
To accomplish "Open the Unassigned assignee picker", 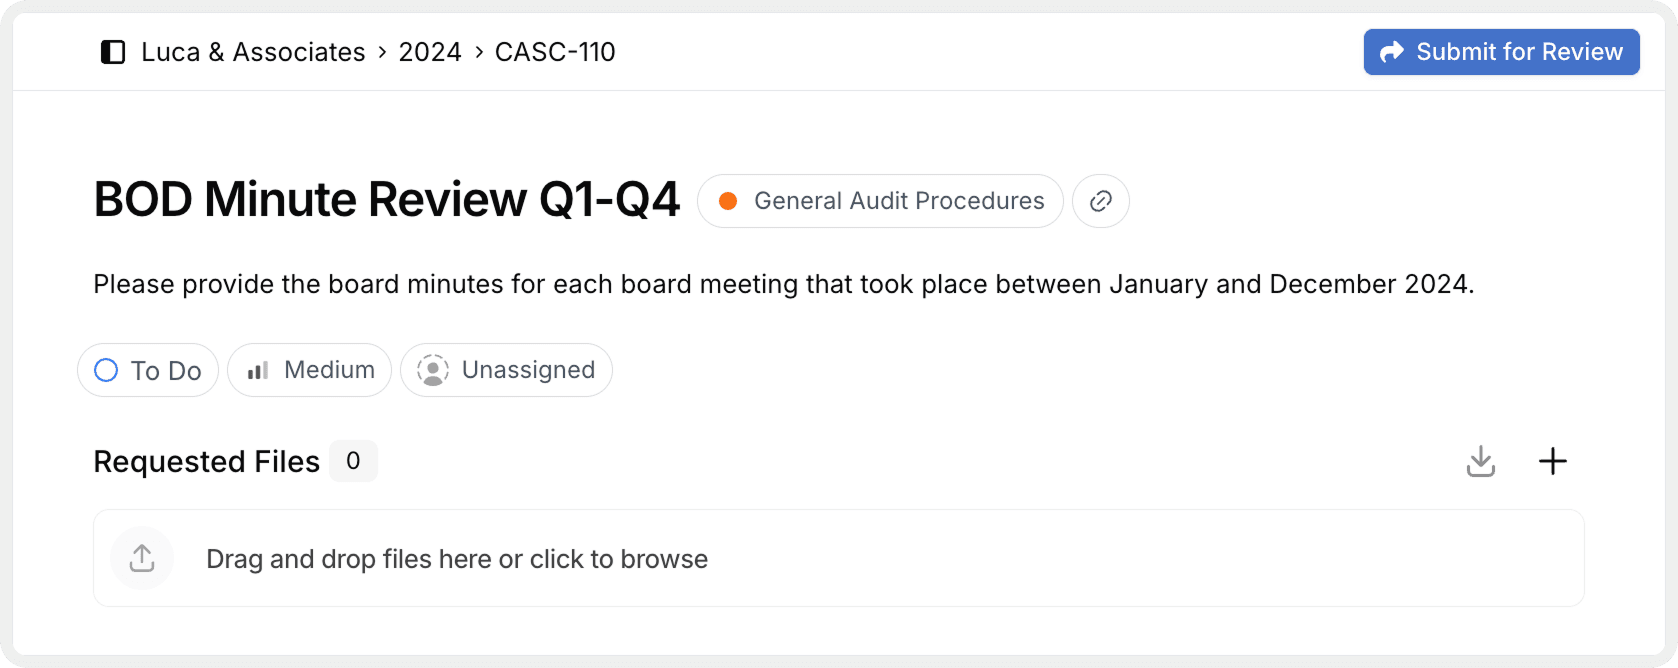I will pos(506,370).
